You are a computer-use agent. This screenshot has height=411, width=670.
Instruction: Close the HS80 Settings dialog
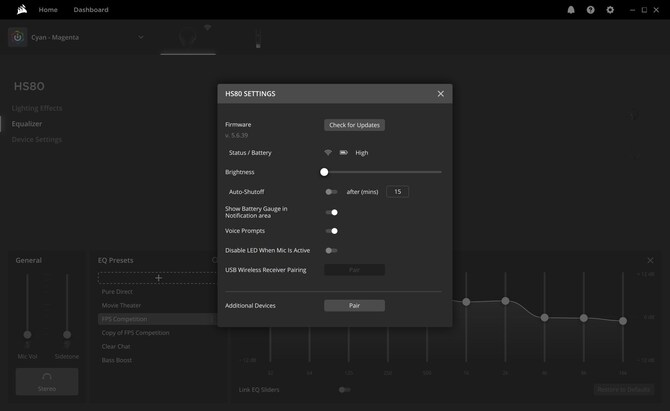(x=441, y=94)
